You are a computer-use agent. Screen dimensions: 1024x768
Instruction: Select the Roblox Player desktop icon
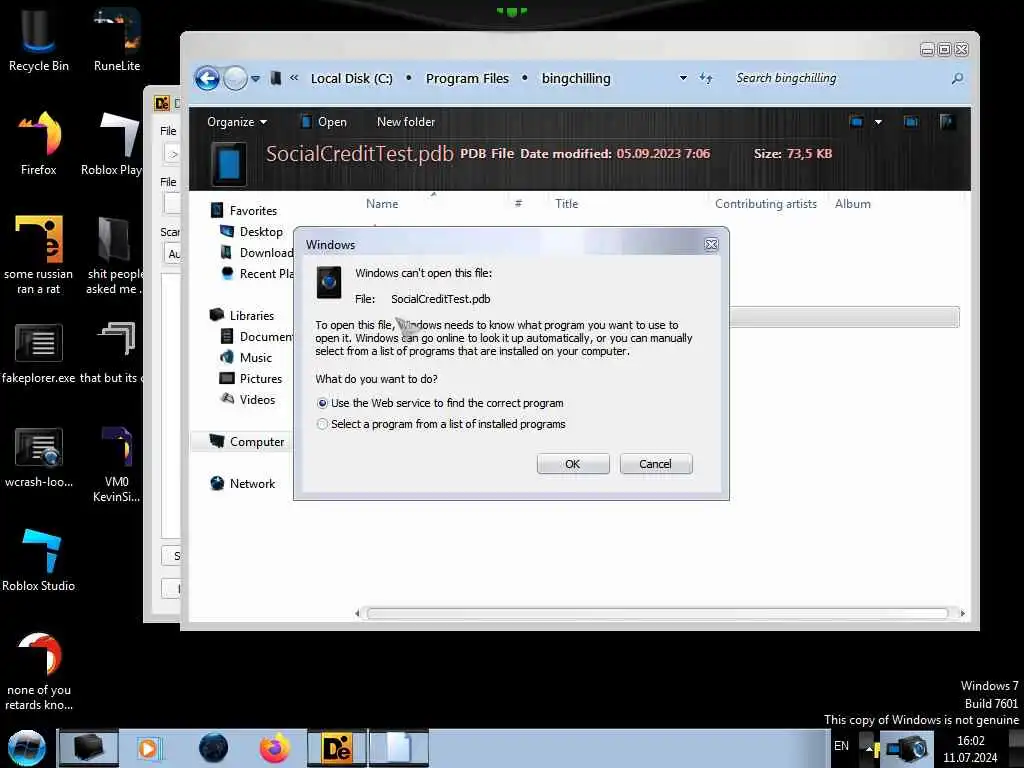[x=112, y=144]
